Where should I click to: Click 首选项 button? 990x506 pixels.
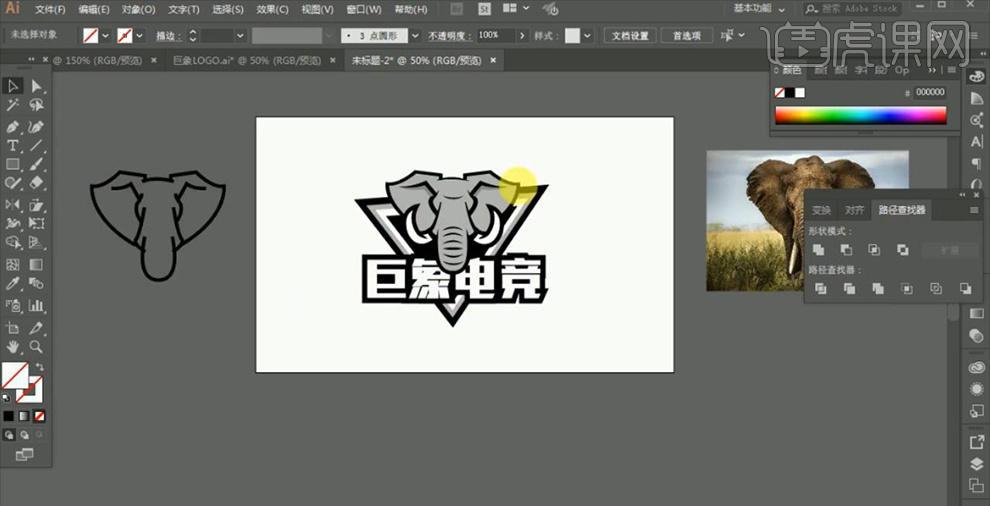click(686, 36)
